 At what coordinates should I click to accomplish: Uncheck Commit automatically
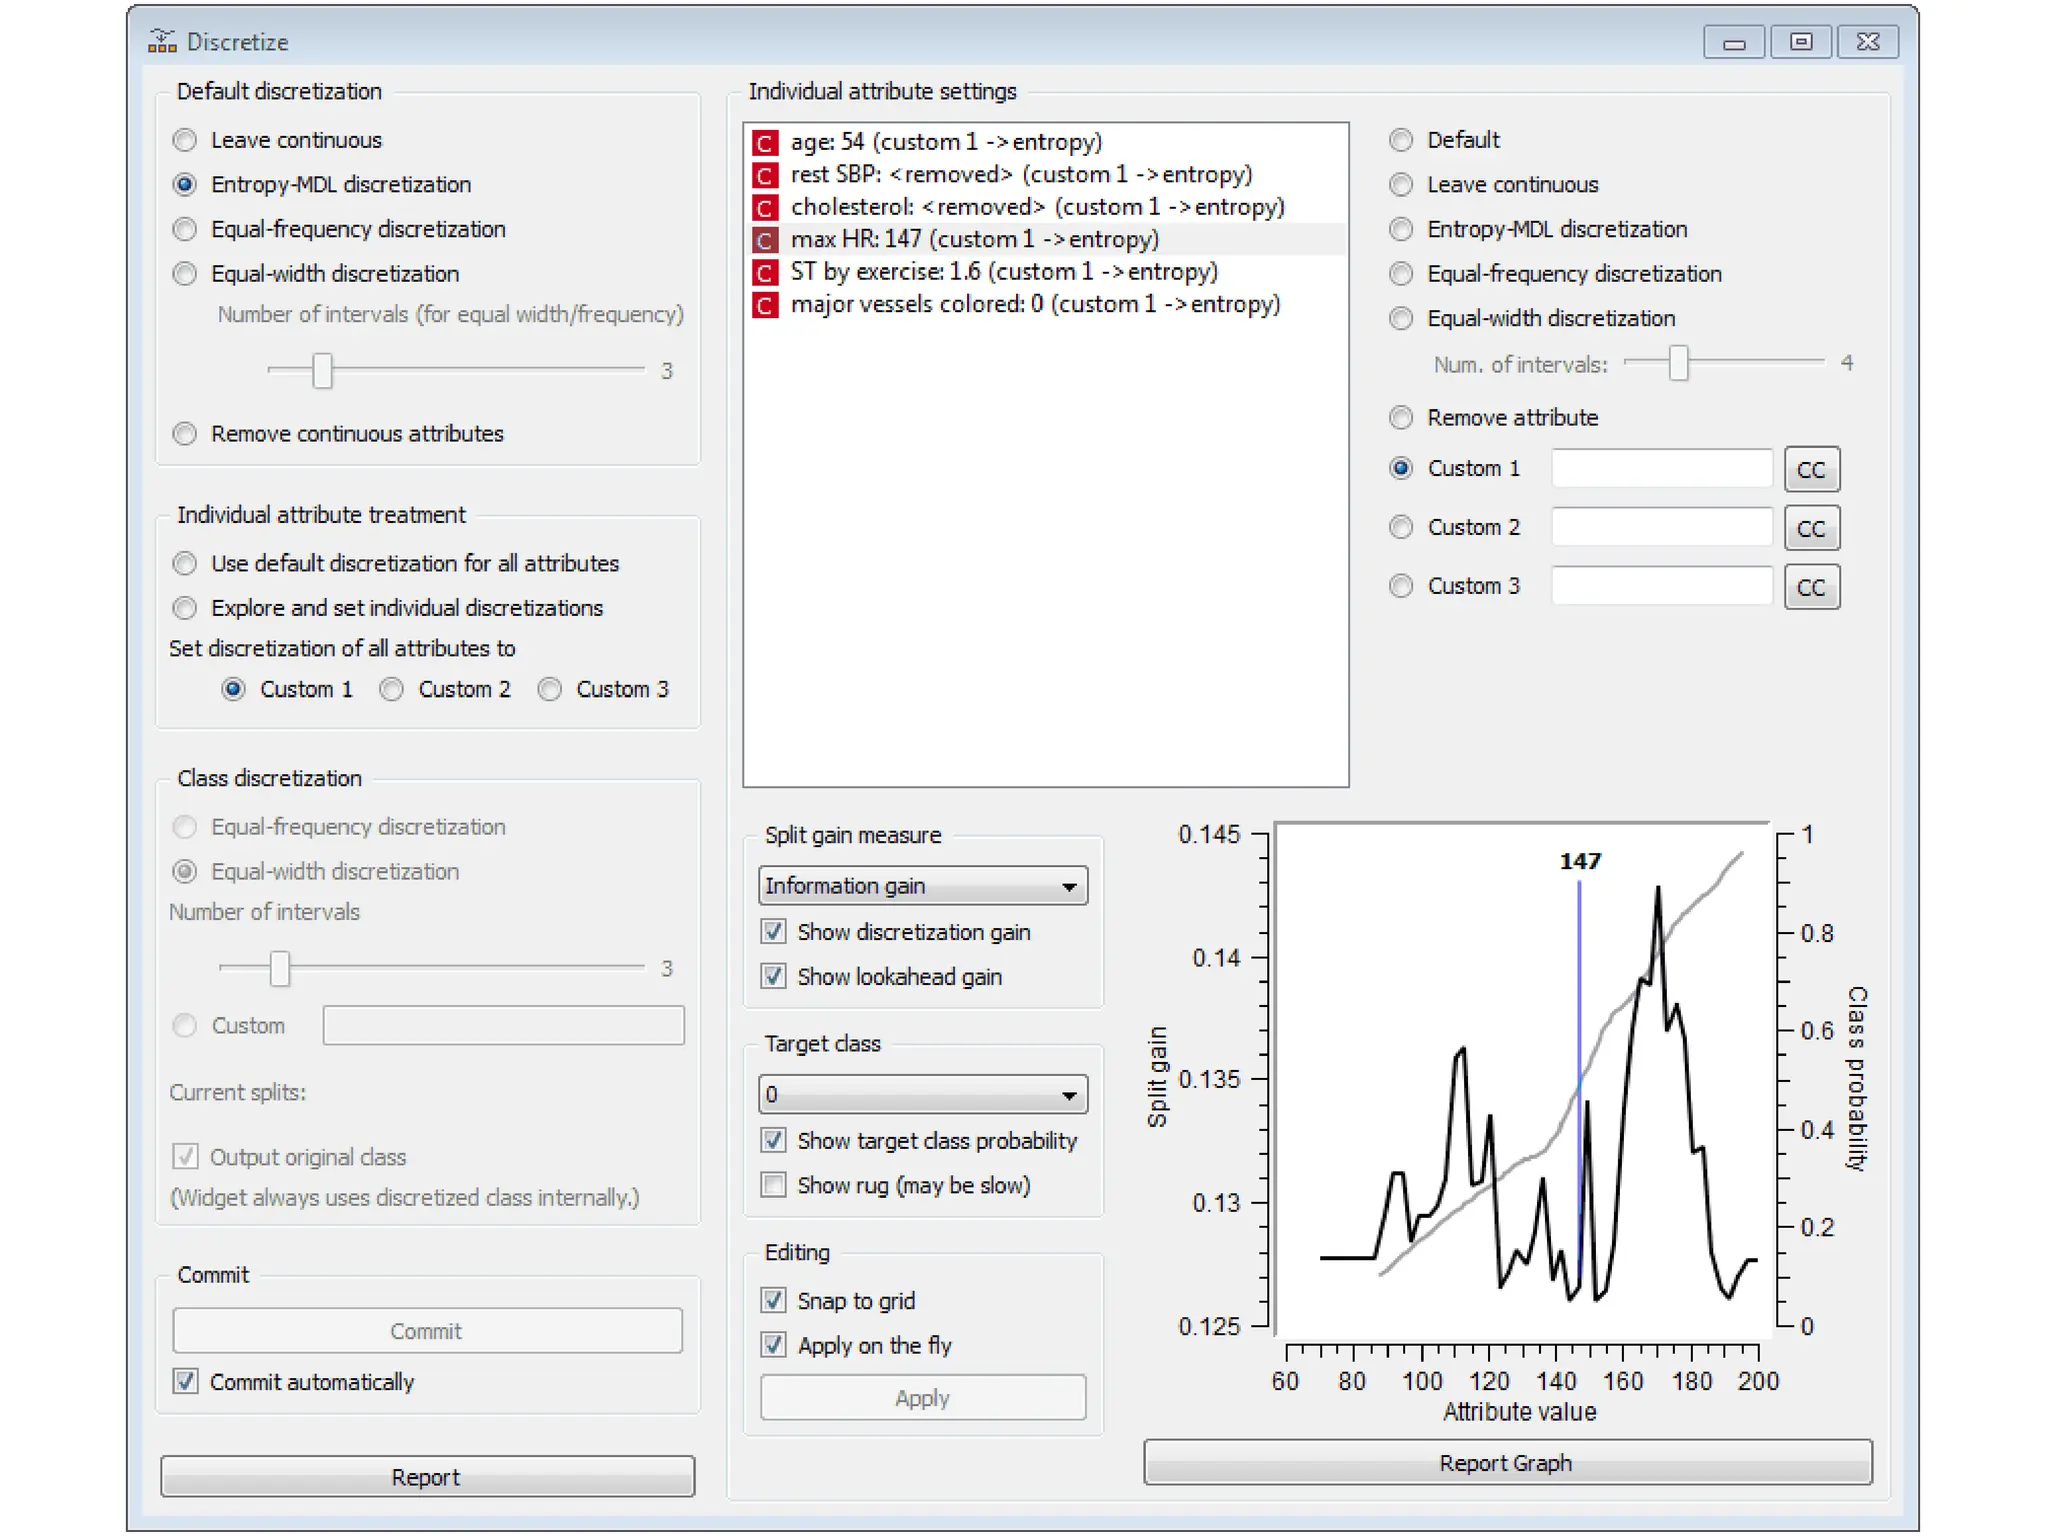click(x=186, y=1381)
